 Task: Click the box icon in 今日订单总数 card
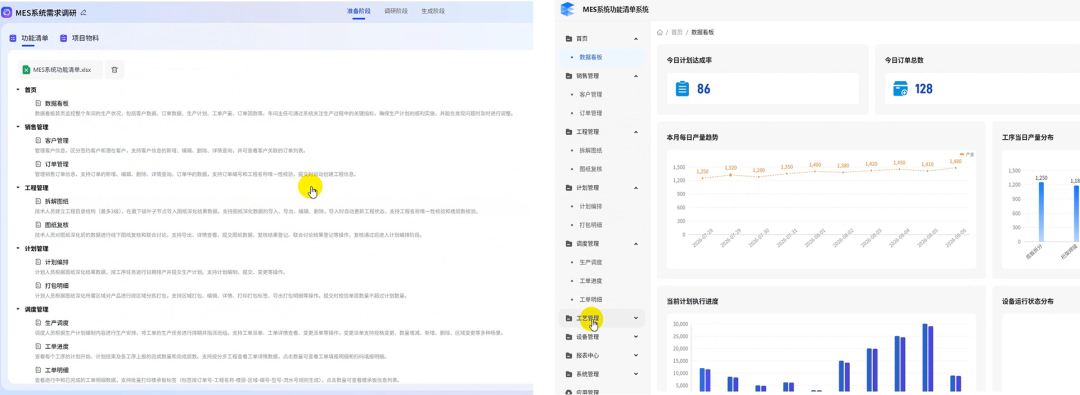(900, 89)
